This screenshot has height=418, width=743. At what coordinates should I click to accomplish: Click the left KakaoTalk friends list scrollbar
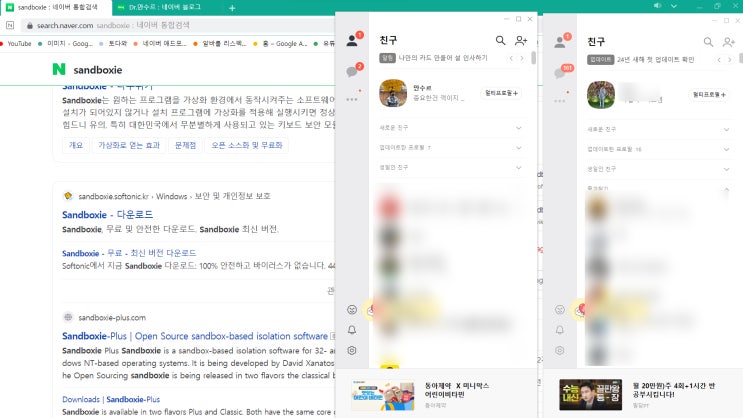click(x=534, y=58)
